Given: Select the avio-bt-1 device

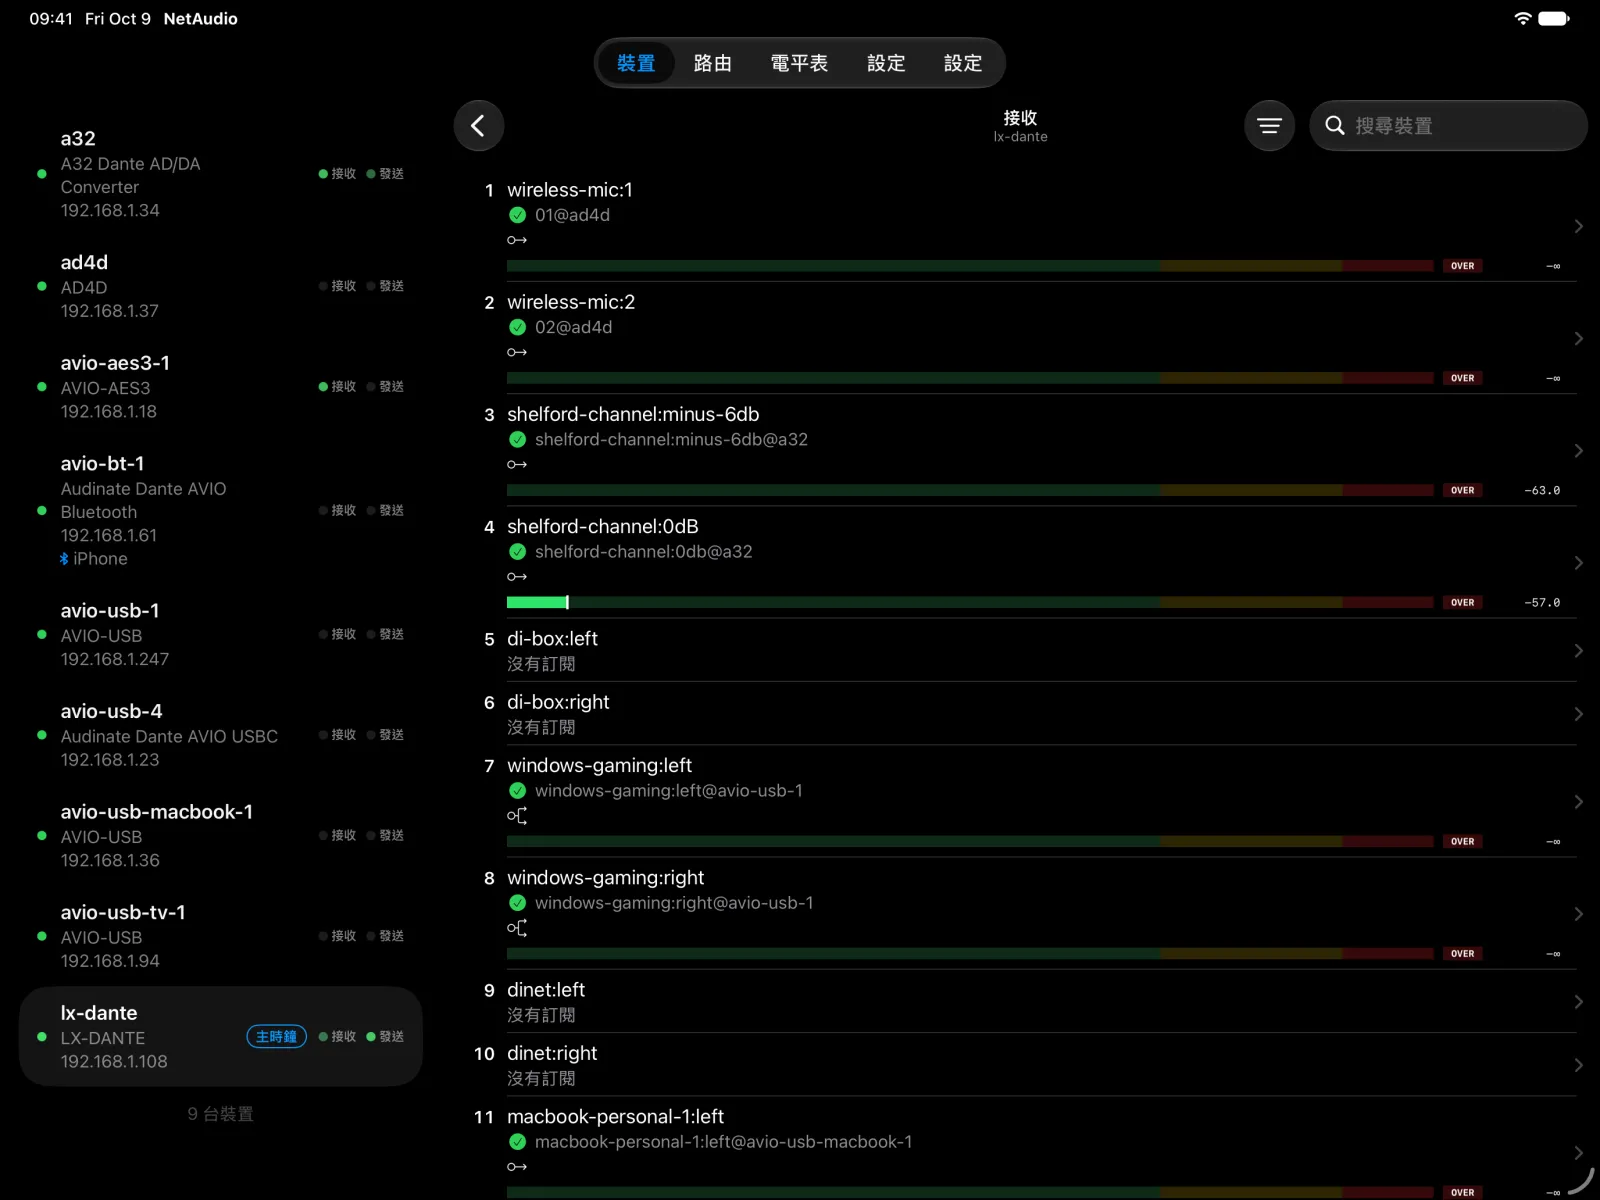Looking at the screenshot, I should coord(221,510).
